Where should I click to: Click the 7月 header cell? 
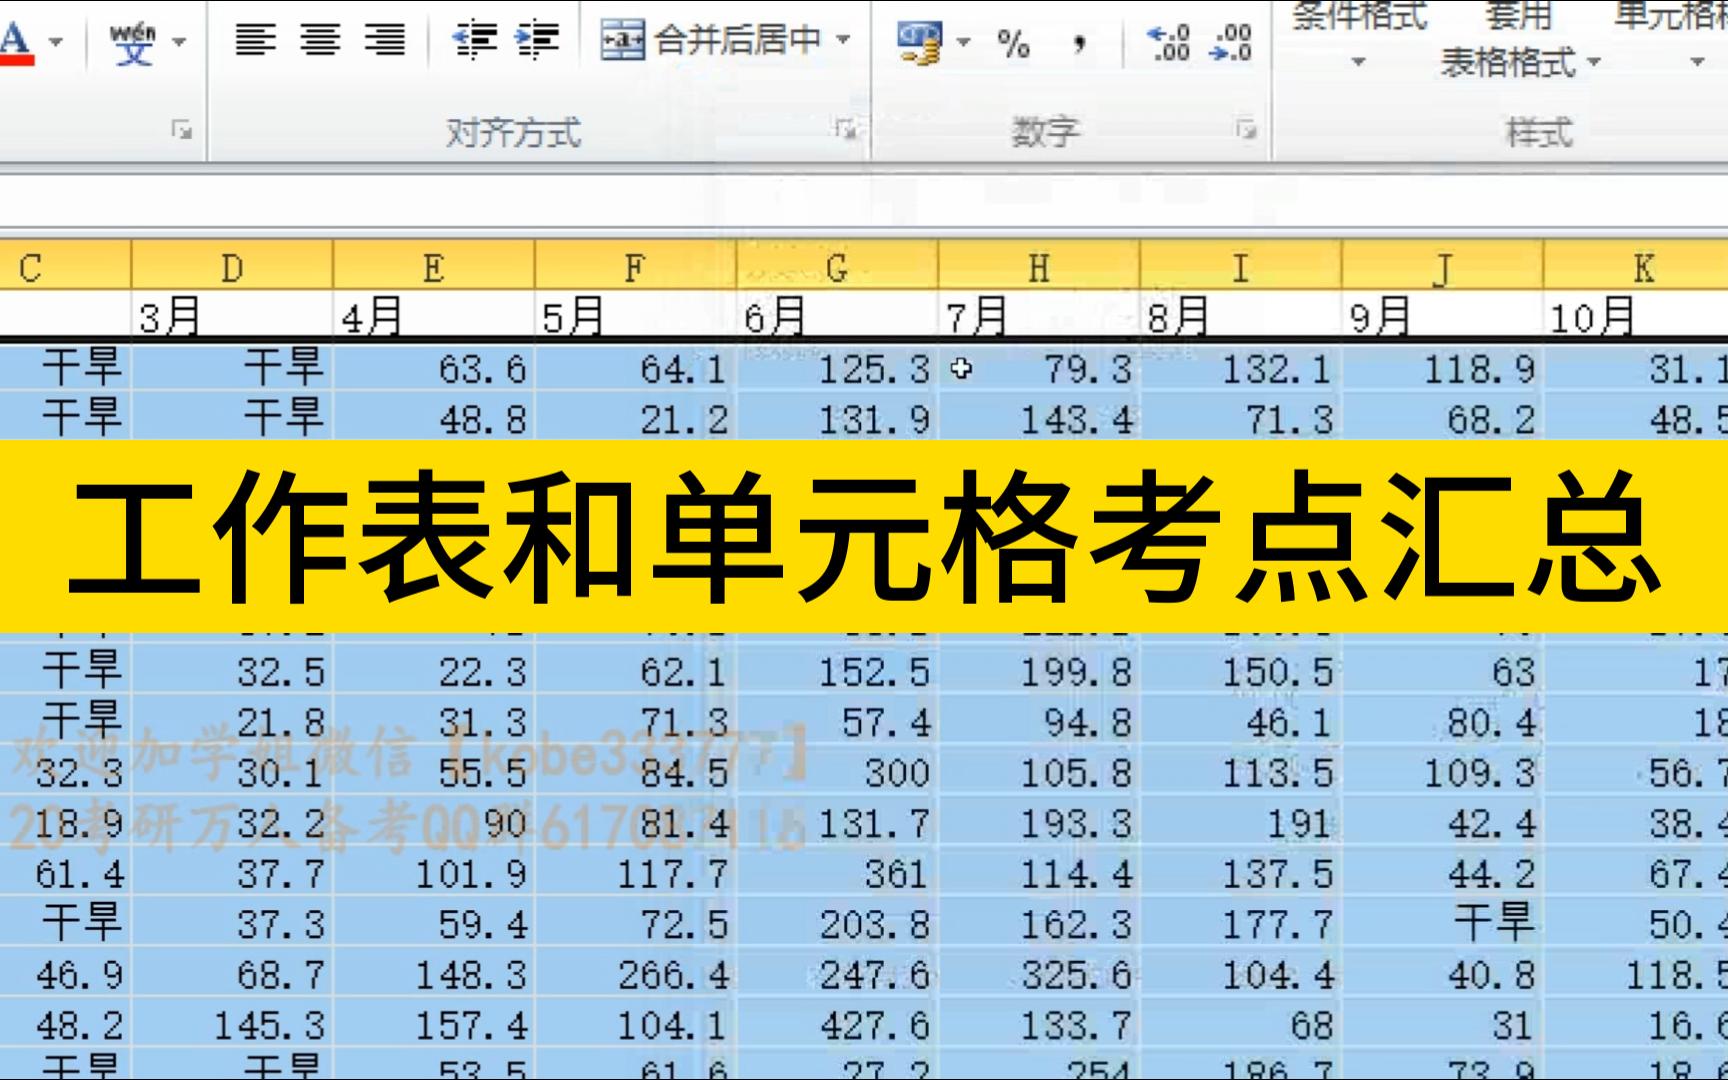coord(1040,316)
